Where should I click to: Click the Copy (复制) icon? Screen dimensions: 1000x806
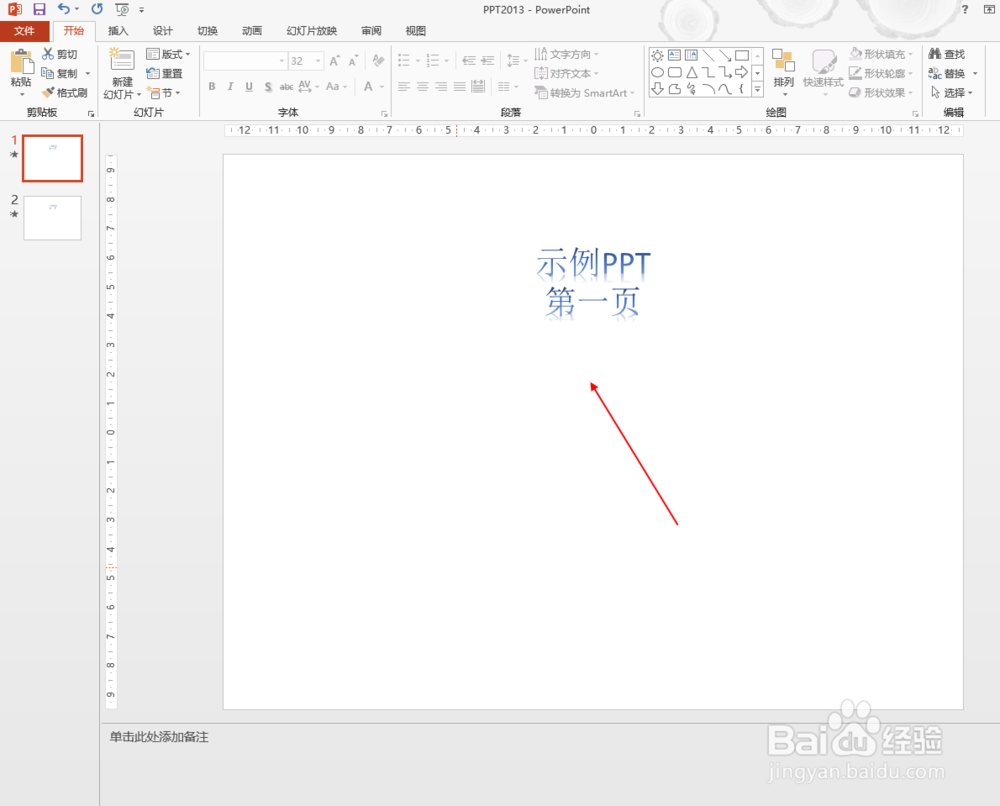[x=47, y=72]
